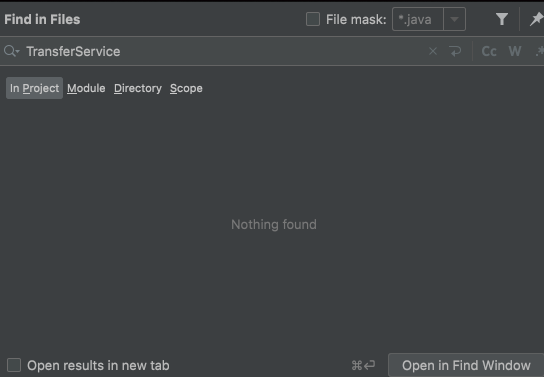
Task: Toggle Words (W) matching option
Action: [515, 51]
